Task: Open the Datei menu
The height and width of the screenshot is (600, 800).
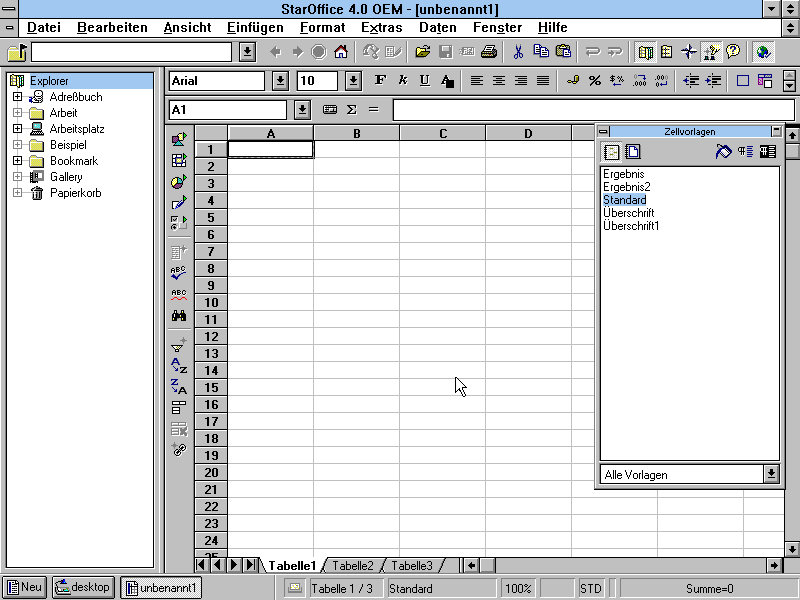Action: (44, 28)
